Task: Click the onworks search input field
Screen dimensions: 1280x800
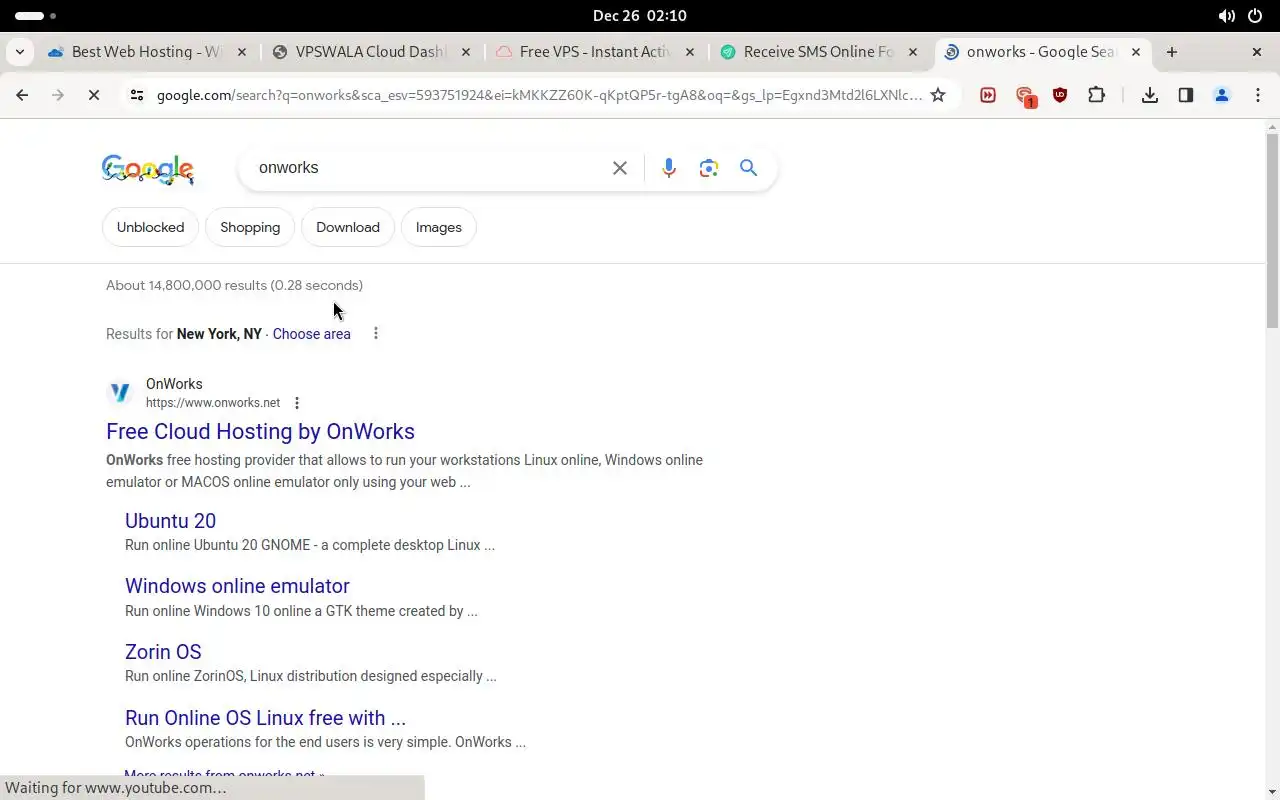Action: pos(428,168)
